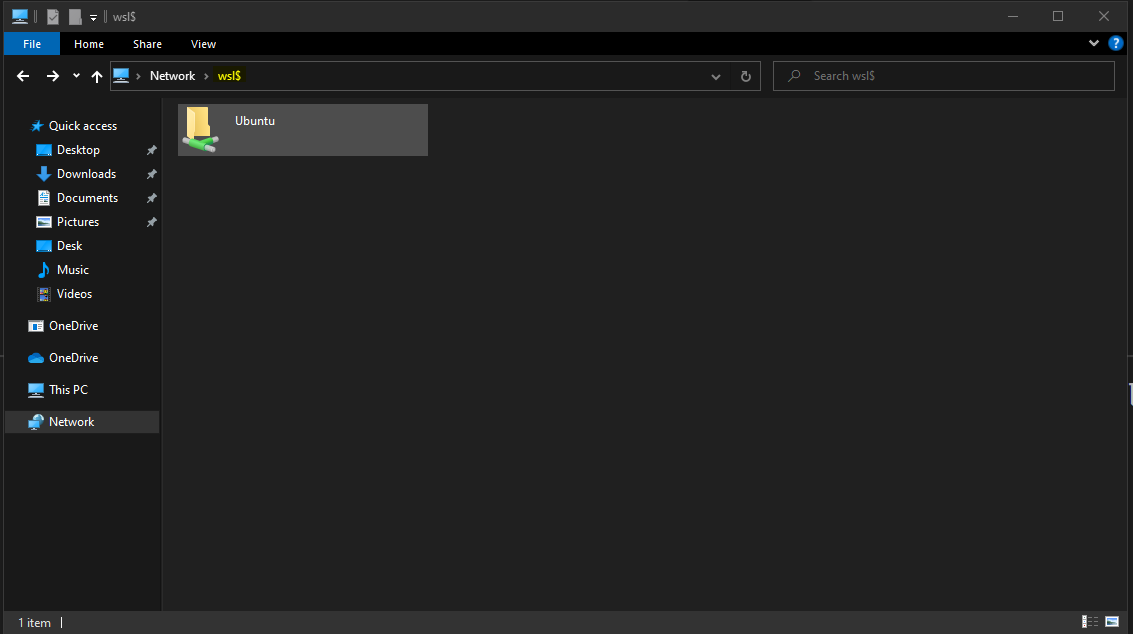The height and width of the screenshot is (634, 1133).
Task: Minimize the wsl$ Explorer window
Action: click(x=1013, y=16)
